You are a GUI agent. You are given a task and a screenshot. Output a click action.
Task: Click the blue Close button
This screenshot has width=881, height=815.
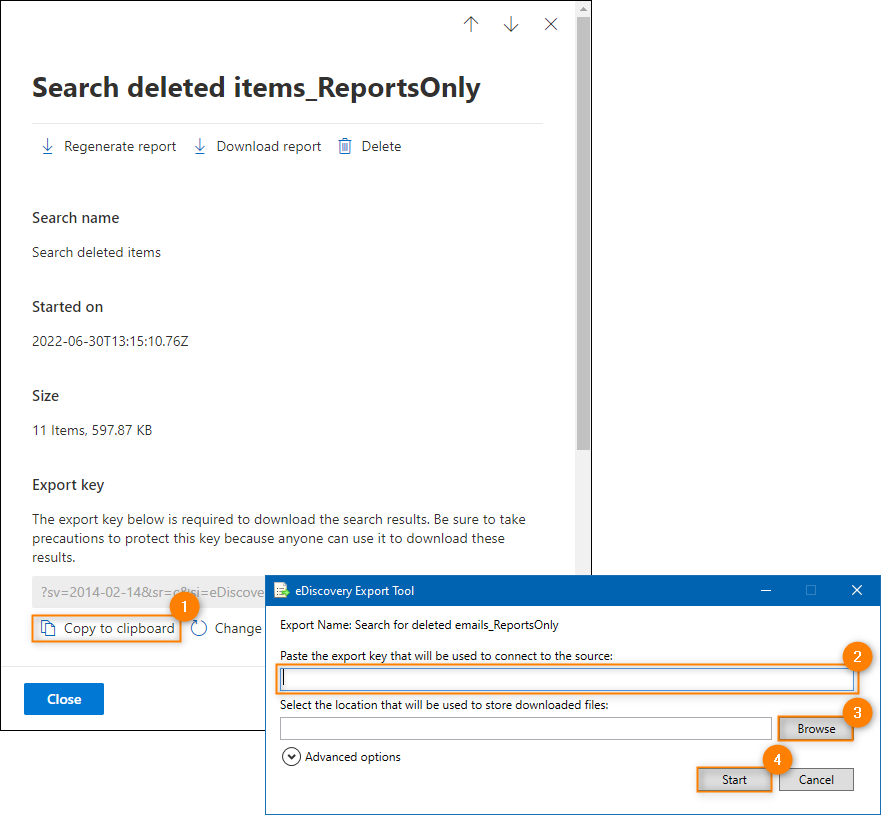[64, 699]
